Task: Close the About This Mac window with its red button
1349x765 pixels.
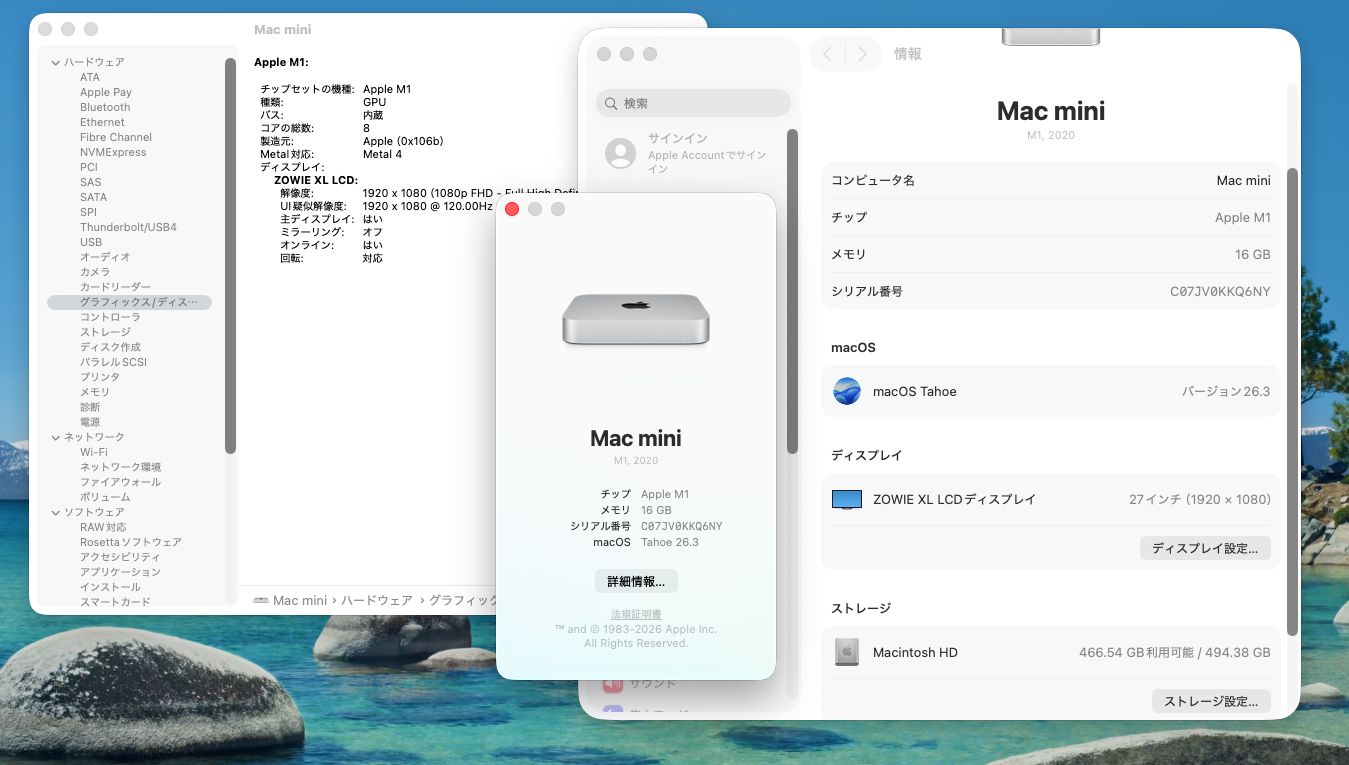Action: pos(512,209)
